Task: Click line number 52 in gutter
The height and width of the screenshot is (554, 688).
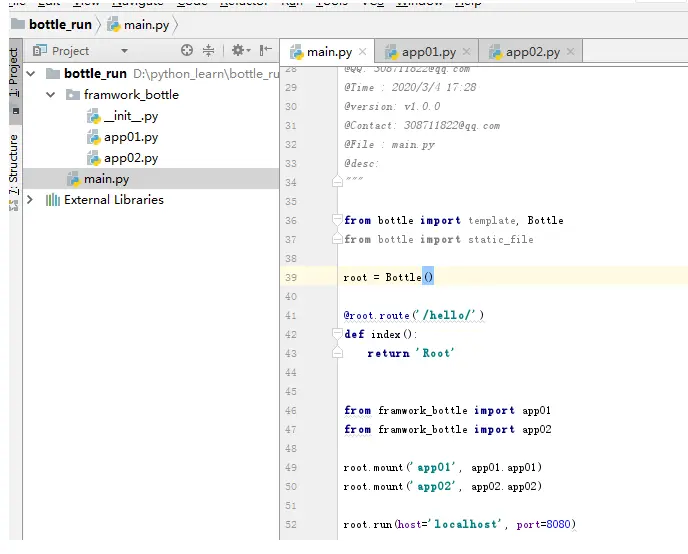Action: point(291,524)
